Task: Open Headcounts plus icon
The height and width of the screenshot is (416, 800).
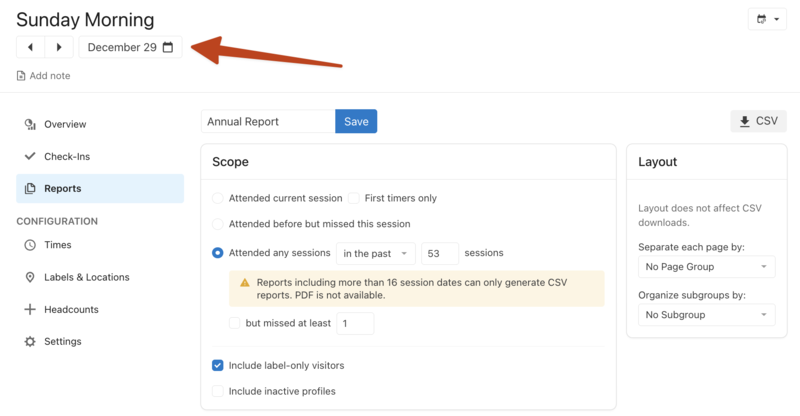Action: pos(30,309)
